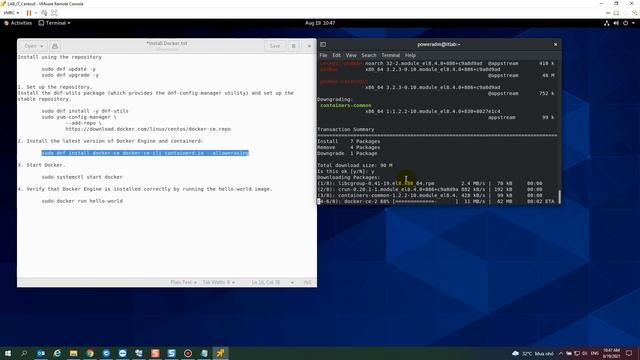Show hidden system tray icons

[x=561, y=353]
